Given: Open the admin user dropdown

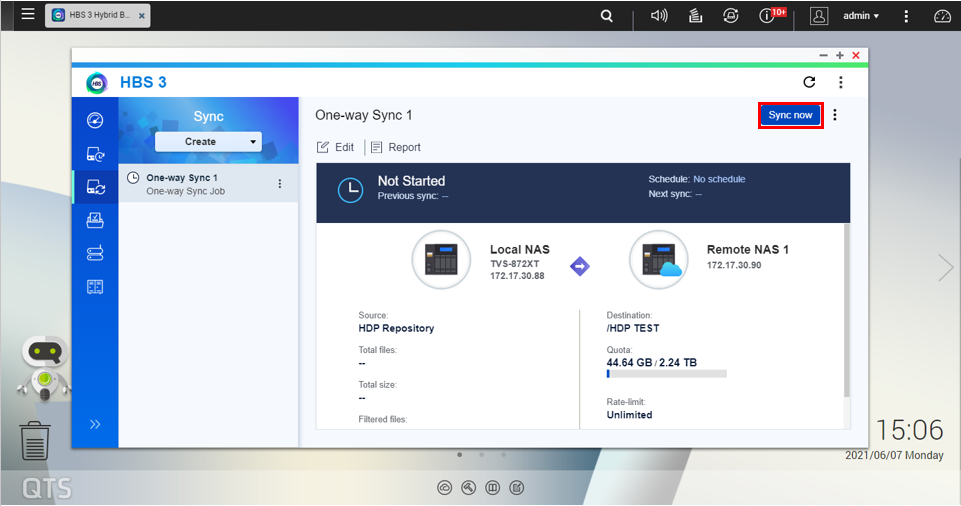Looking at the screenshot, I should pos(860,16).
